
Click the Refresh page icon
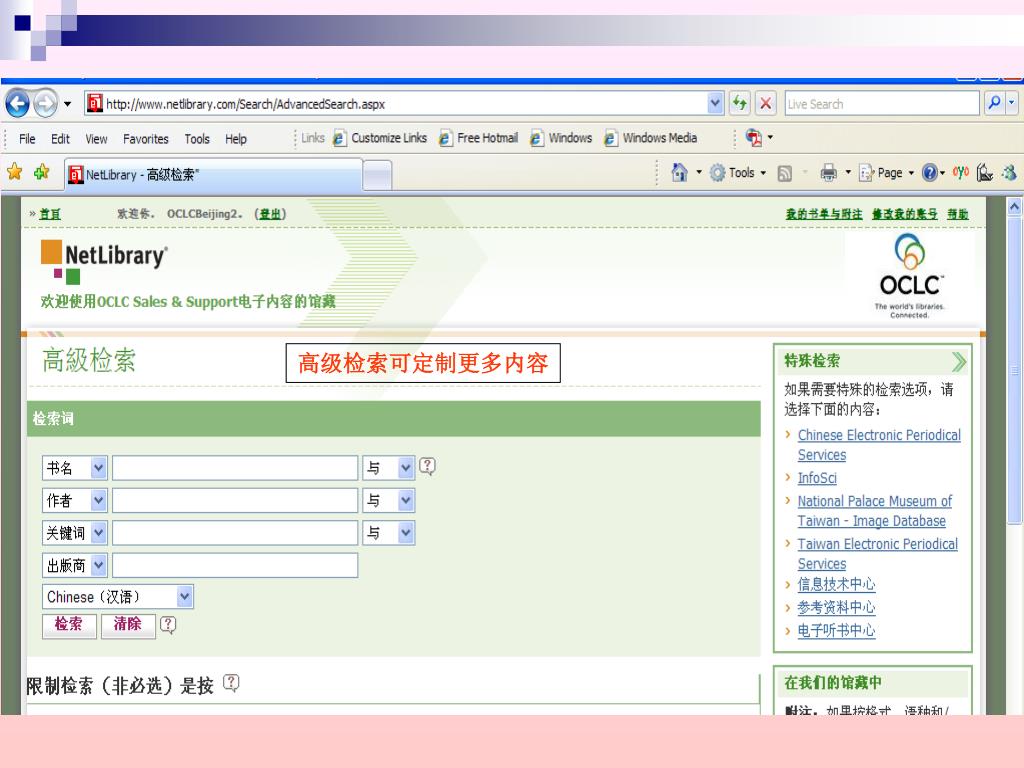pos(739,103)
